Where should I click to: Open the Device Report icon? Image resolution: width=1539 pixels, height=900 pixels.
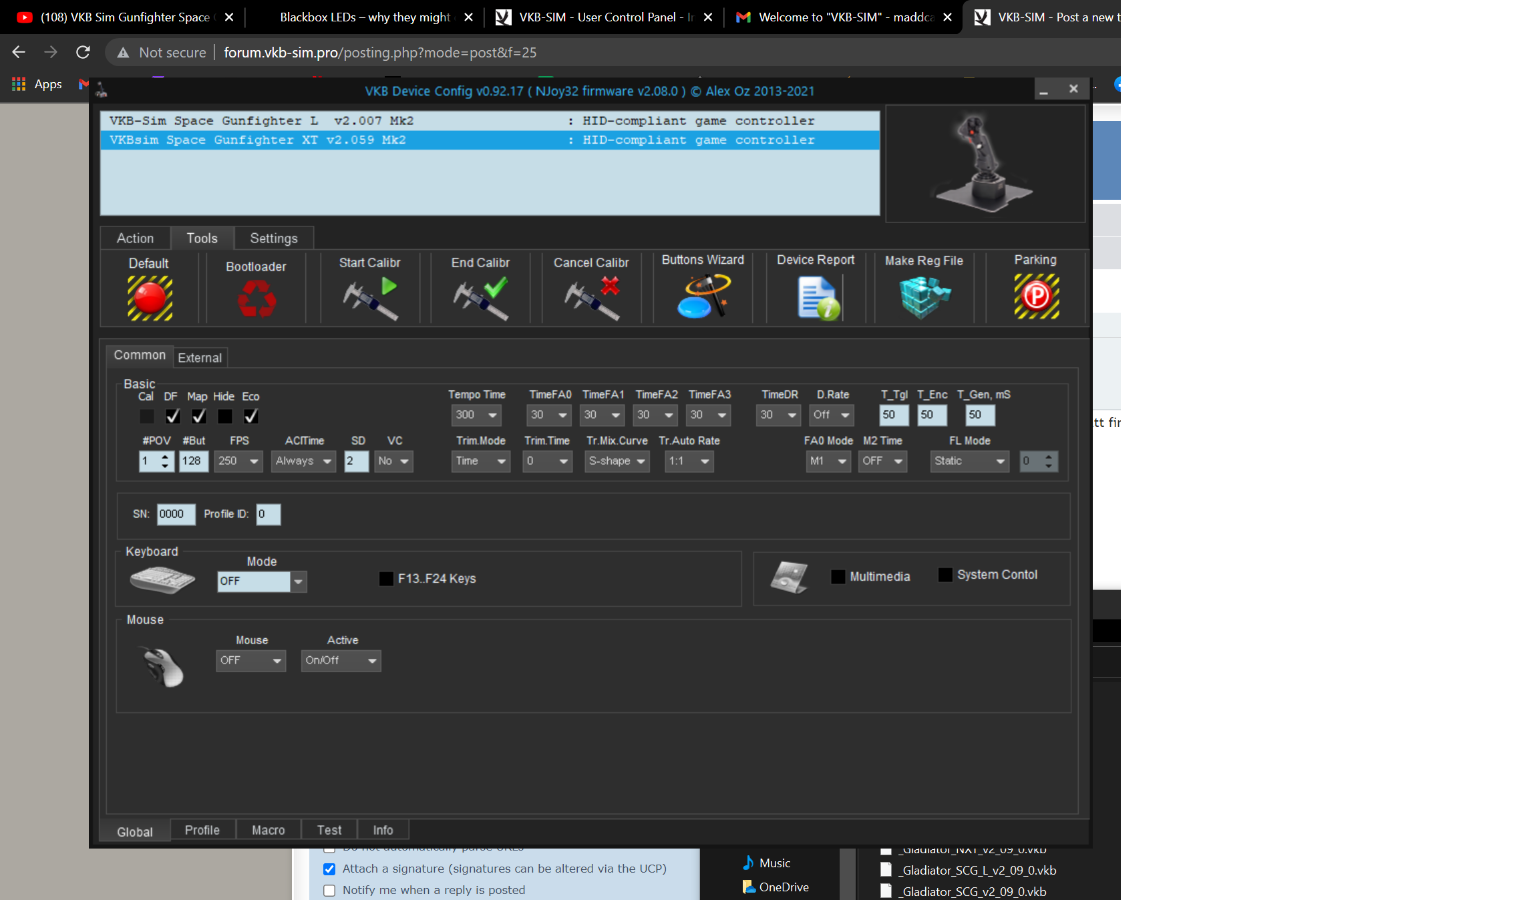818,298
